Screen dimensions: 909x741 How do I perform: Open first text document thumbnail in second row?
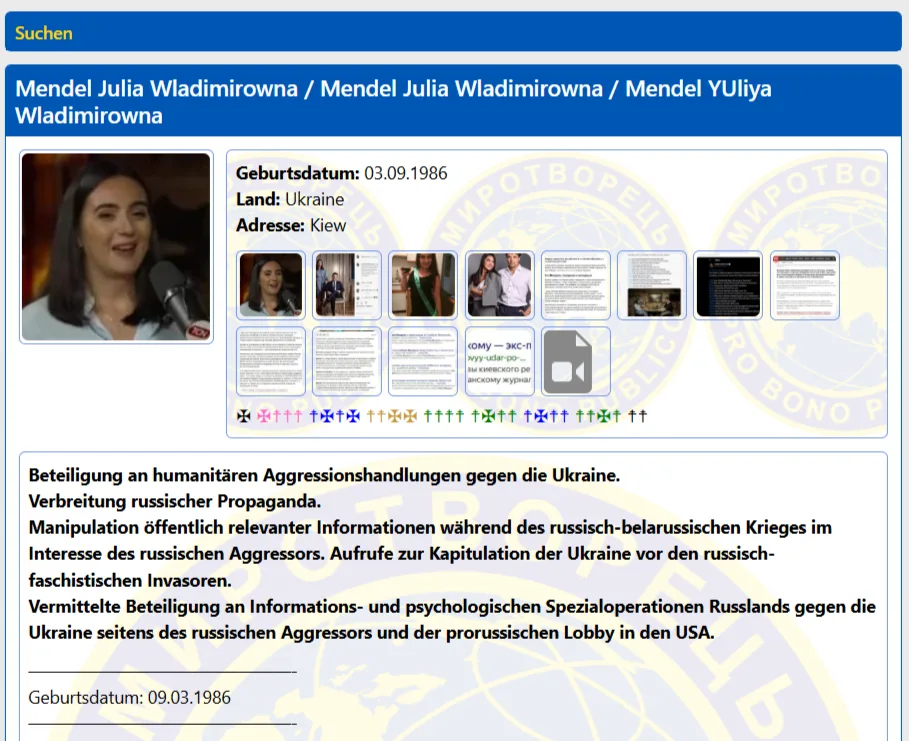pos(271,361)
